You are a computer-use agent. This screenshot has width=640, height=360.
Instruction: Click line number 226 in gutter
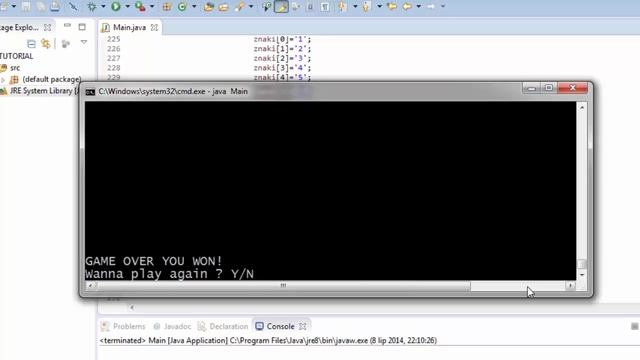[x=113, y=49]
